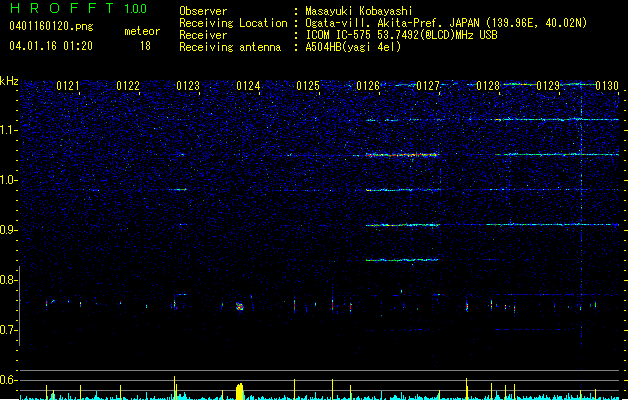Click the 0.8 frequency axis label
This screenshot has height=400, width=629.
click(x=9, y=280)
